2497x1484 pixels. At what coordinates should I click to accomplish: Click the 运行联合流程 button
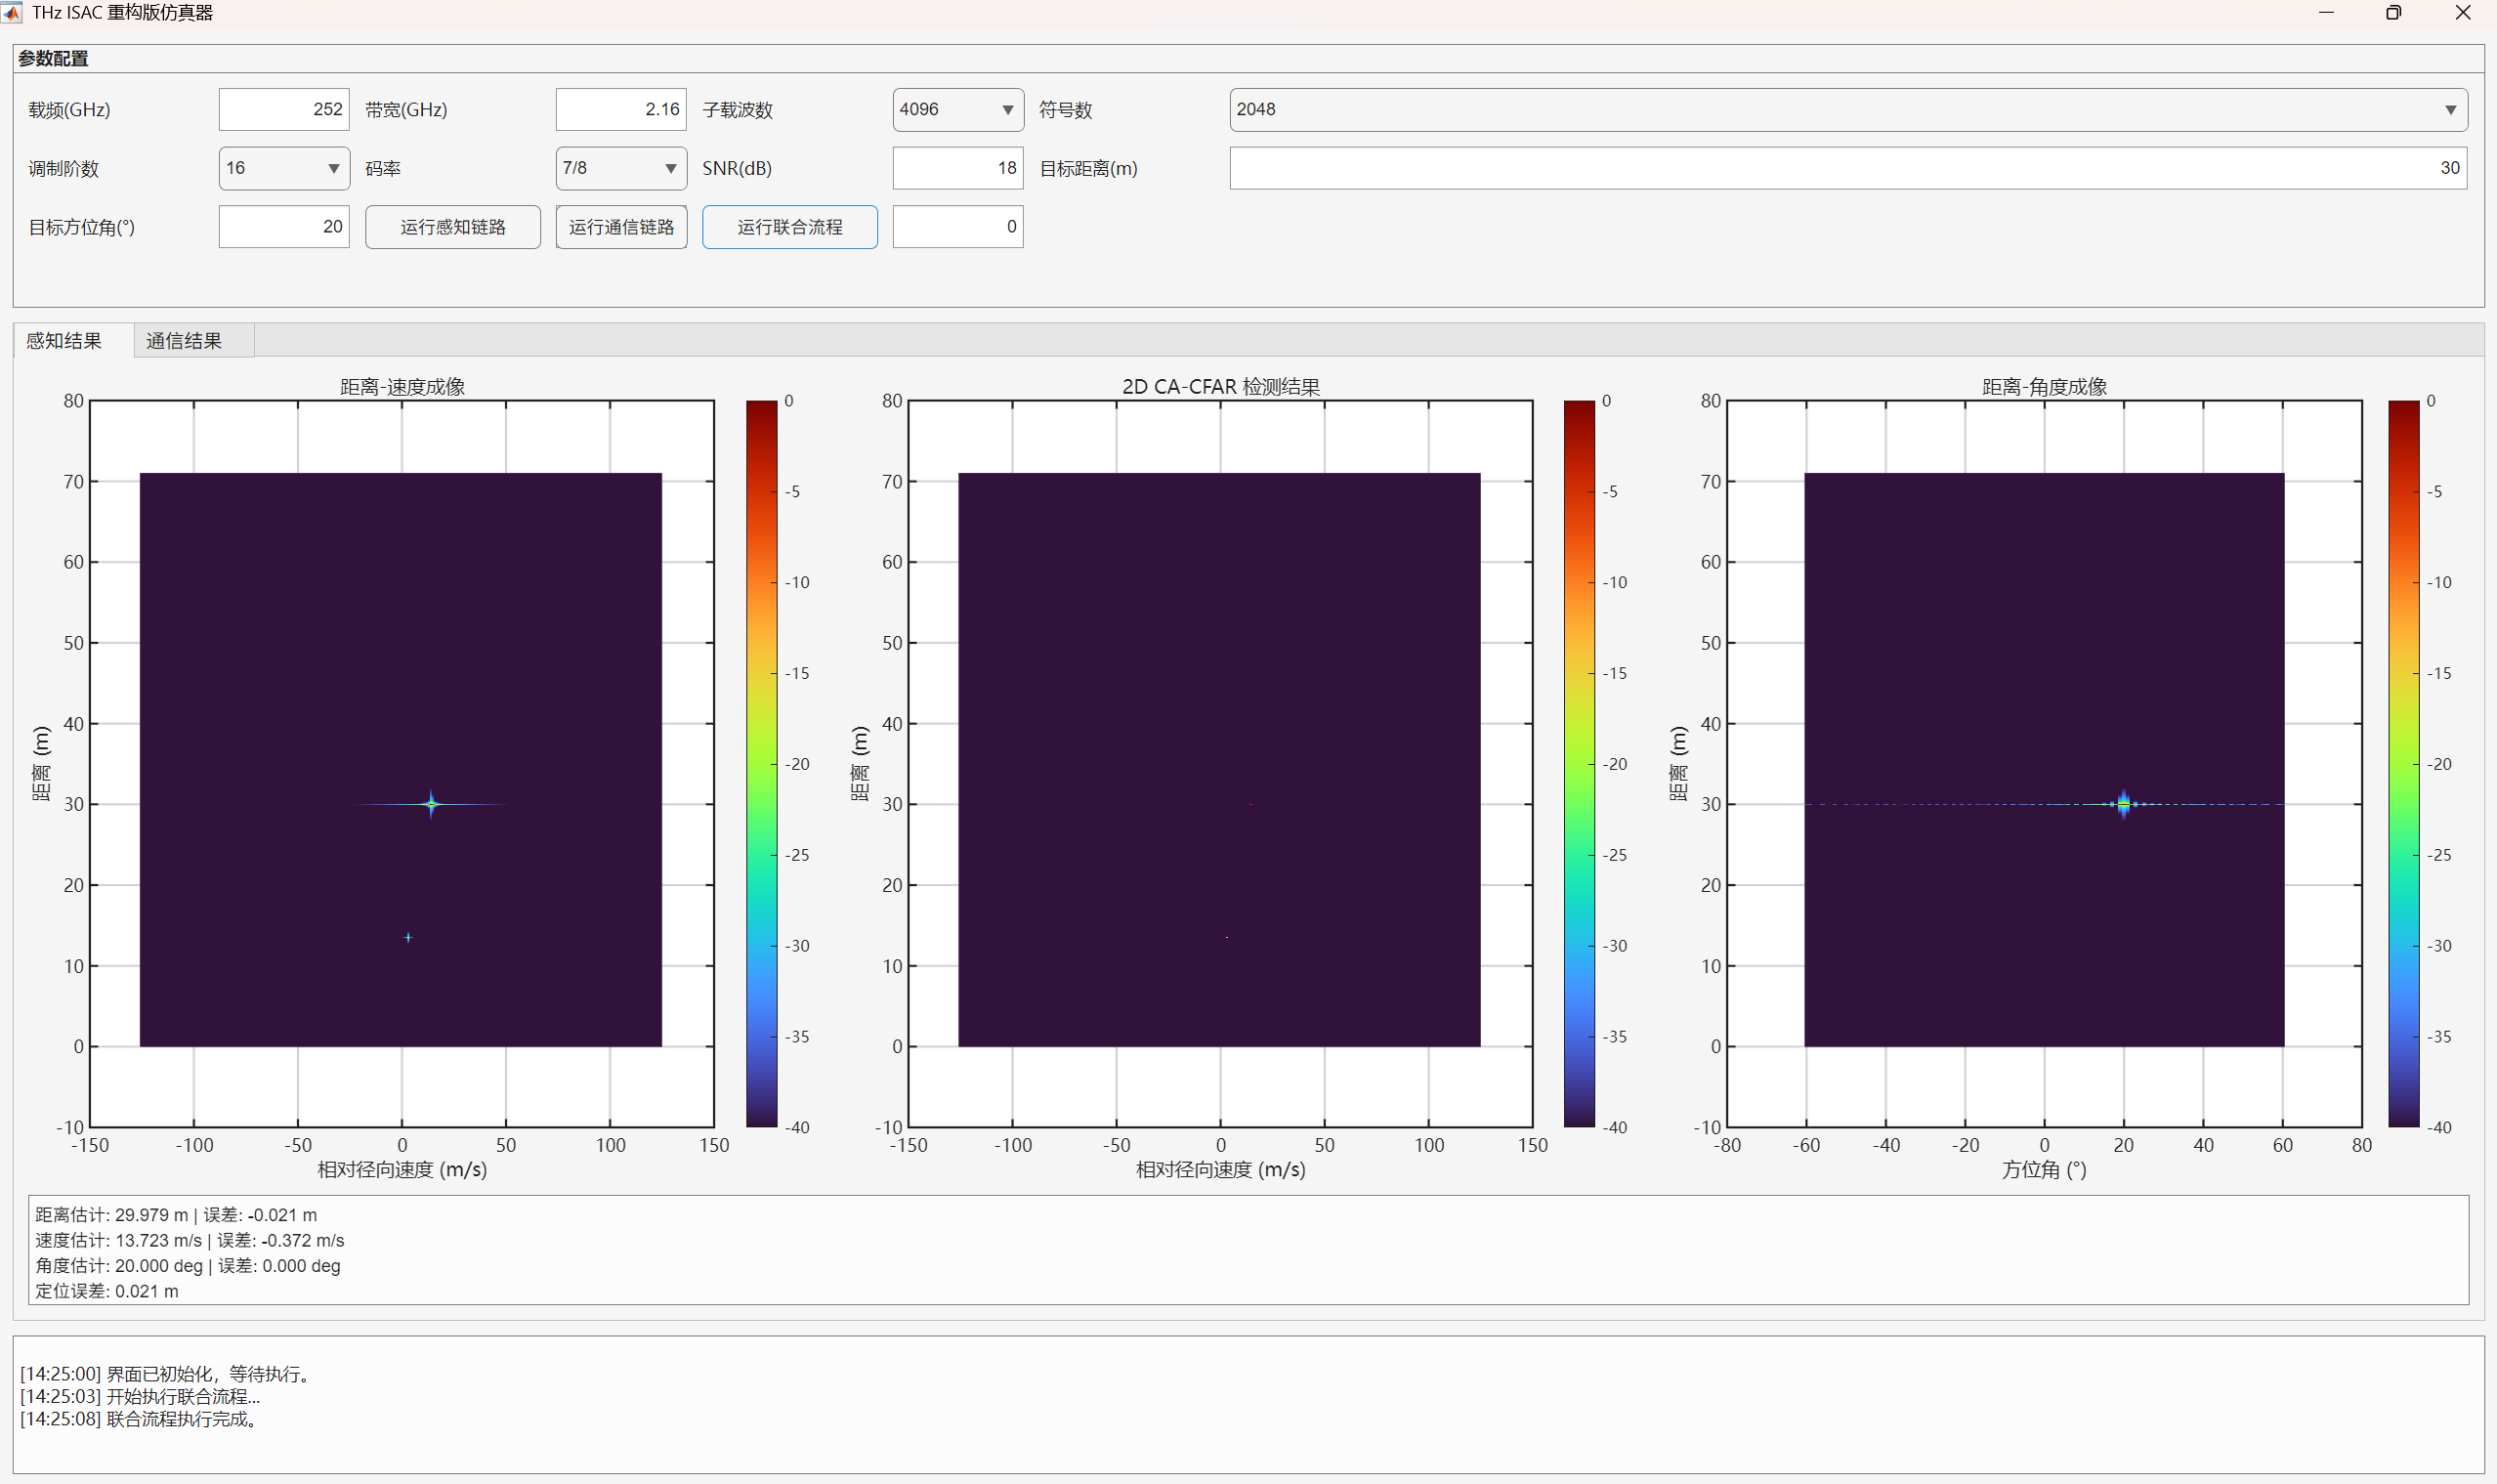coord(789,227)
